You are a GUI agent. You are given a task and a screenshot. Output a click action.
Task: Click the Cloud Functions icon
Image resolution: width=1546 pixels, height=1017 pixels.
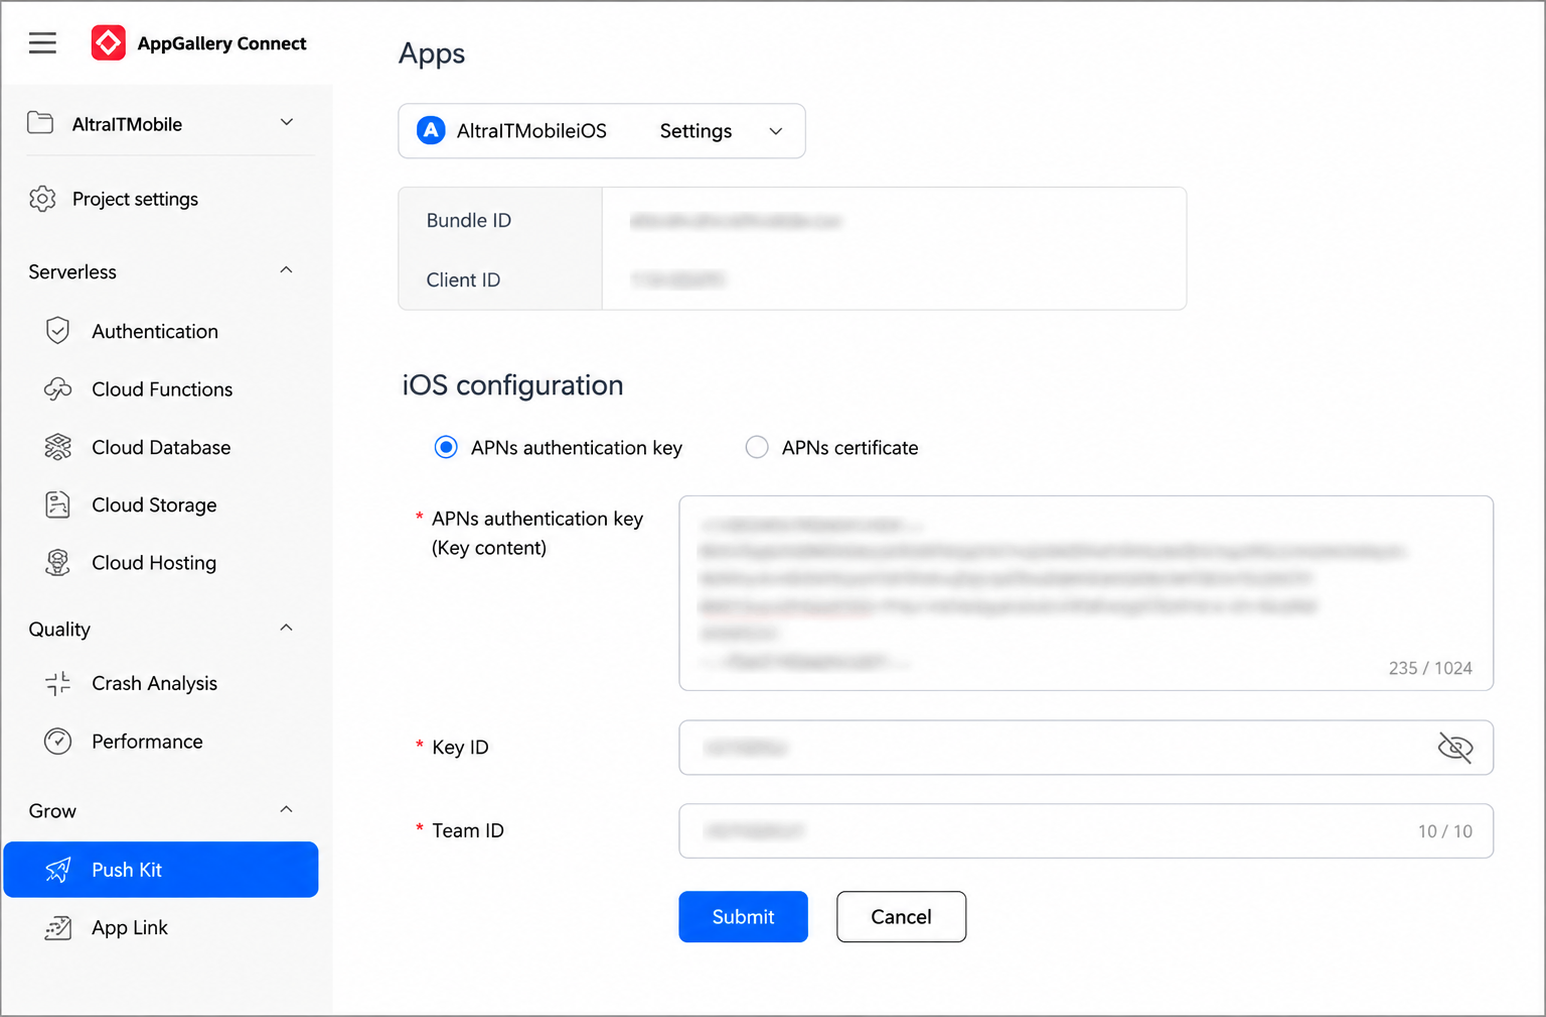click(58, 389)
